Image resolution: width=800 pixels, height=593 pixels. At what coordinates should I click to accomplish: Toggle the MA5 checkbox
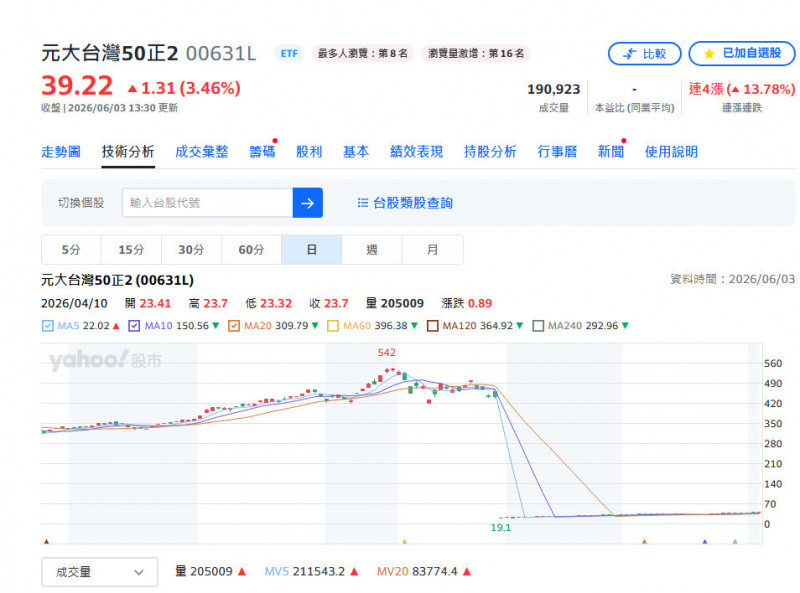click(47, 326)
